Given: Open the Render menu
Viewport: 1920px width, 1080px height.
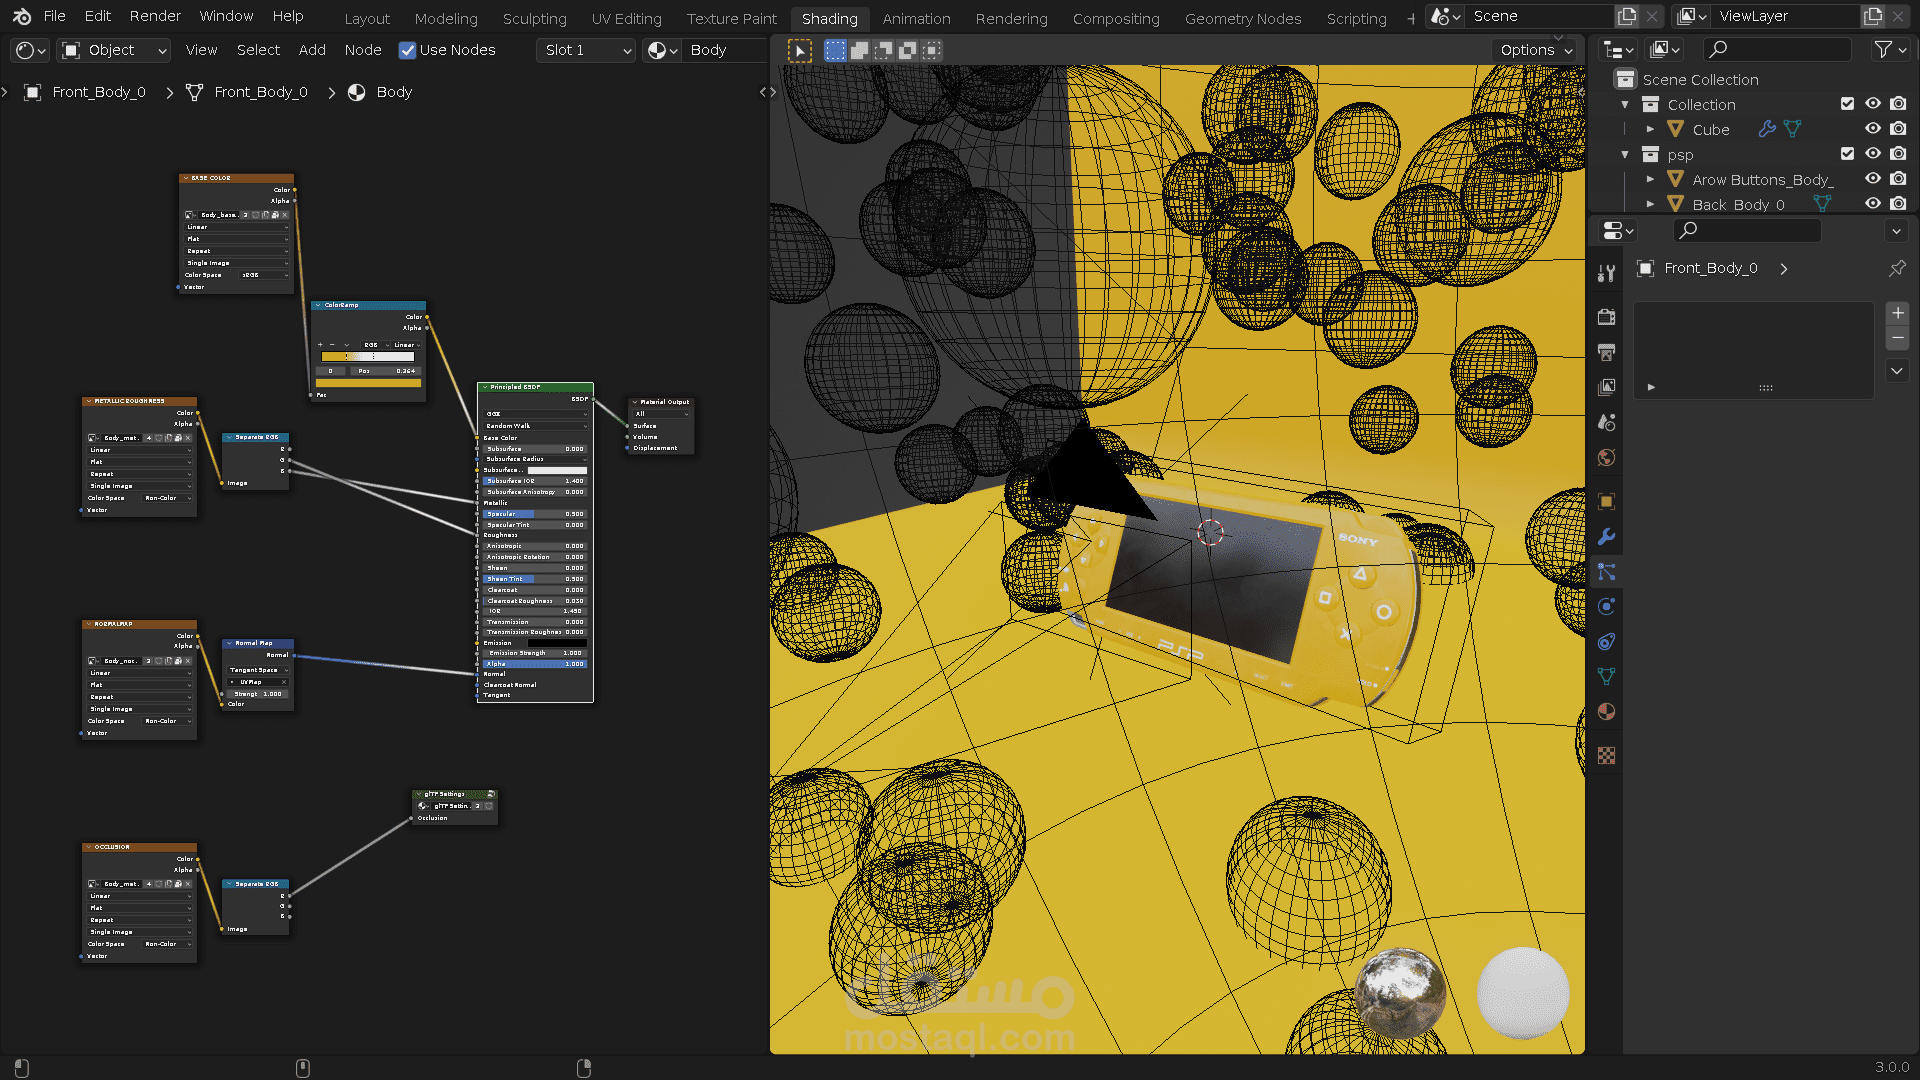Looking at the screenshot, I should (155, 16).
